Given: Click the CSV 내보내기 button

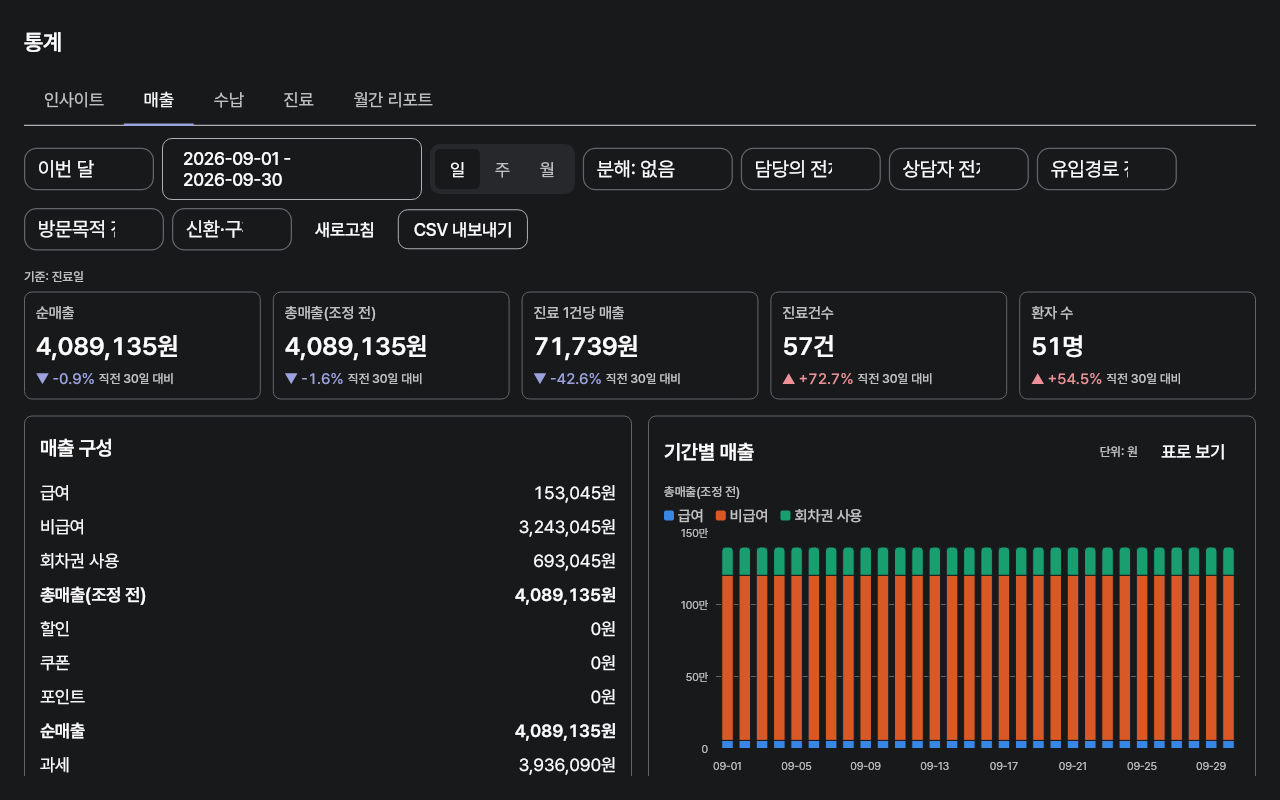Looking at the screenshot, I should 463,229.
